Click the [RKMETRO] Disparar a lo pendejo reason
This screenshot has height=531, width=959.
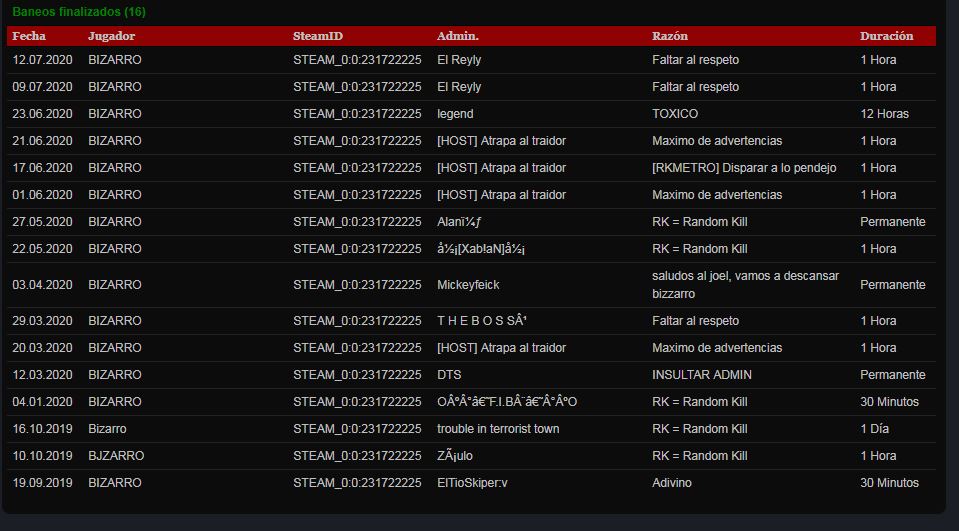pyautogui.click(x=744, y=168)
